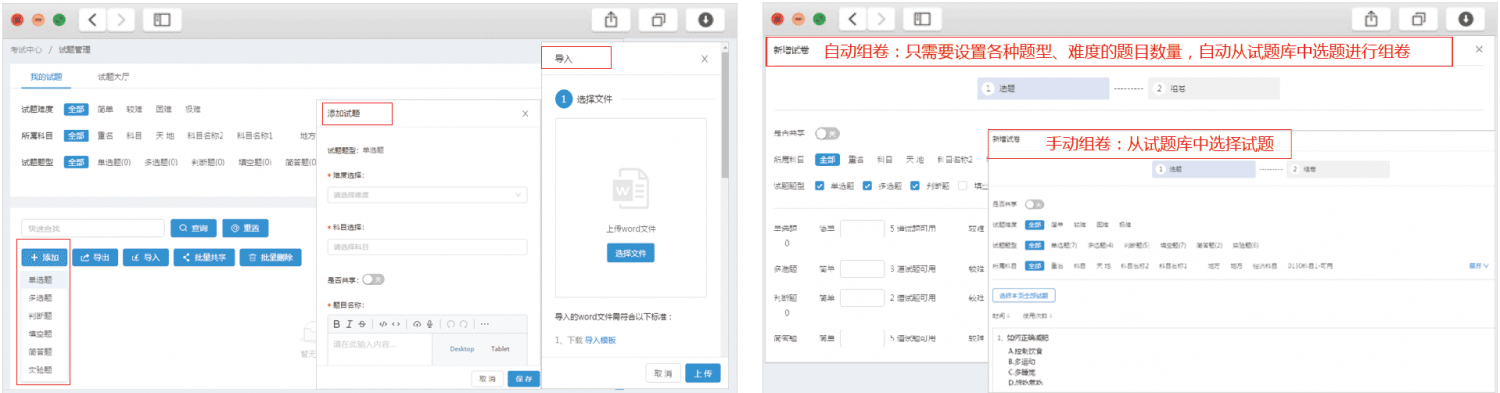This screenshot has height=393, width=1500.
Task: Apply strikethrough in the question editor
Action: 361,324
